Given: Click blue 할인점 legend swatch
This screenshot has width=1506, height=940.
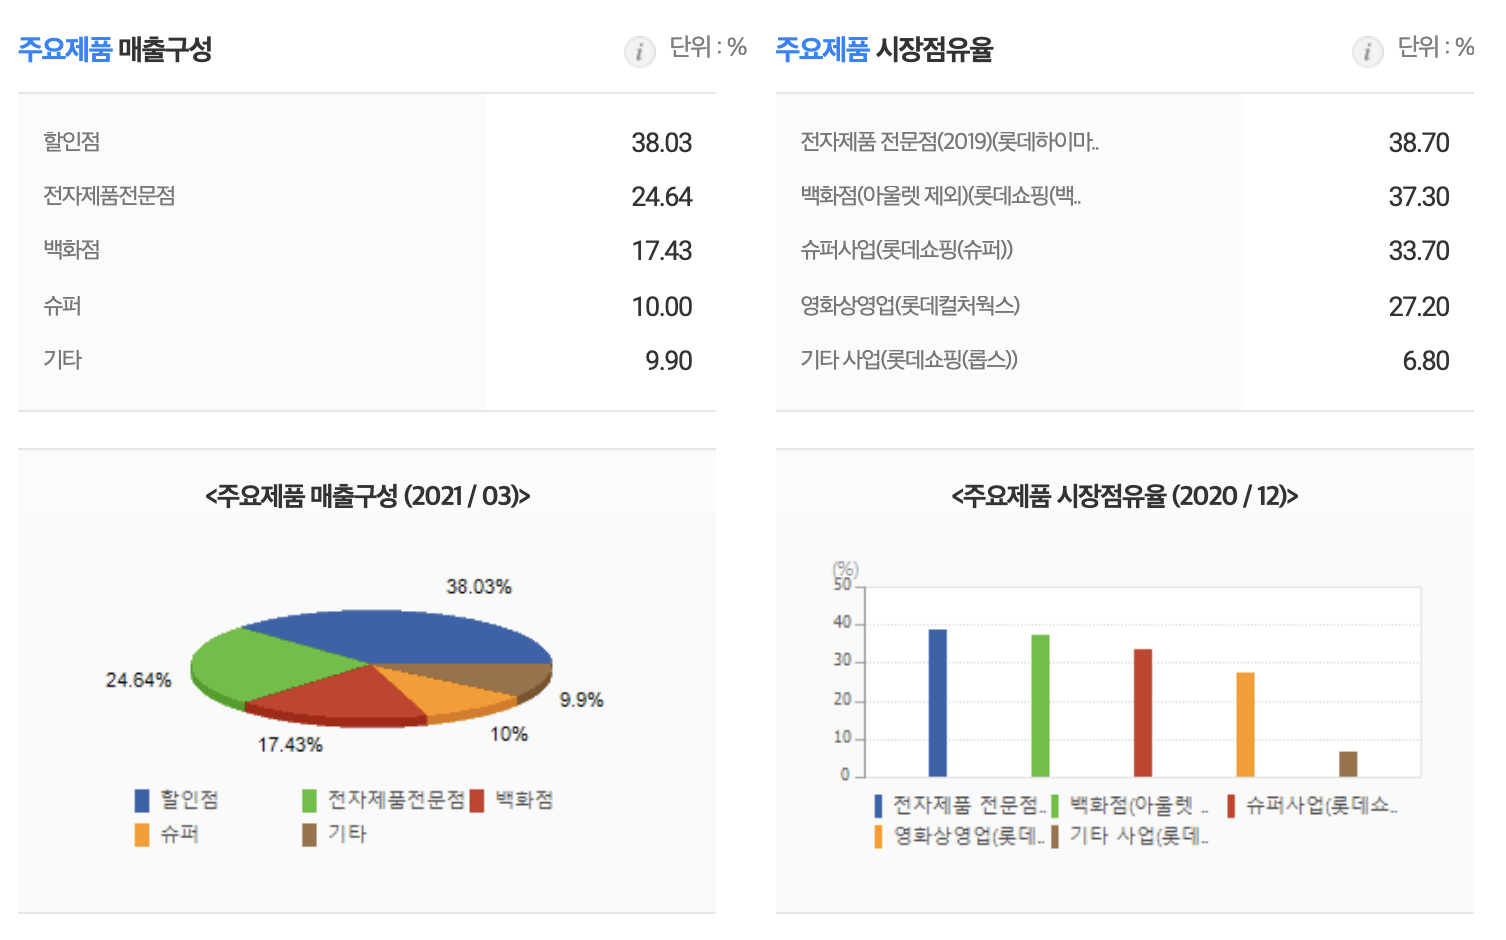Looking at the screenshot, I should [142, 801].
